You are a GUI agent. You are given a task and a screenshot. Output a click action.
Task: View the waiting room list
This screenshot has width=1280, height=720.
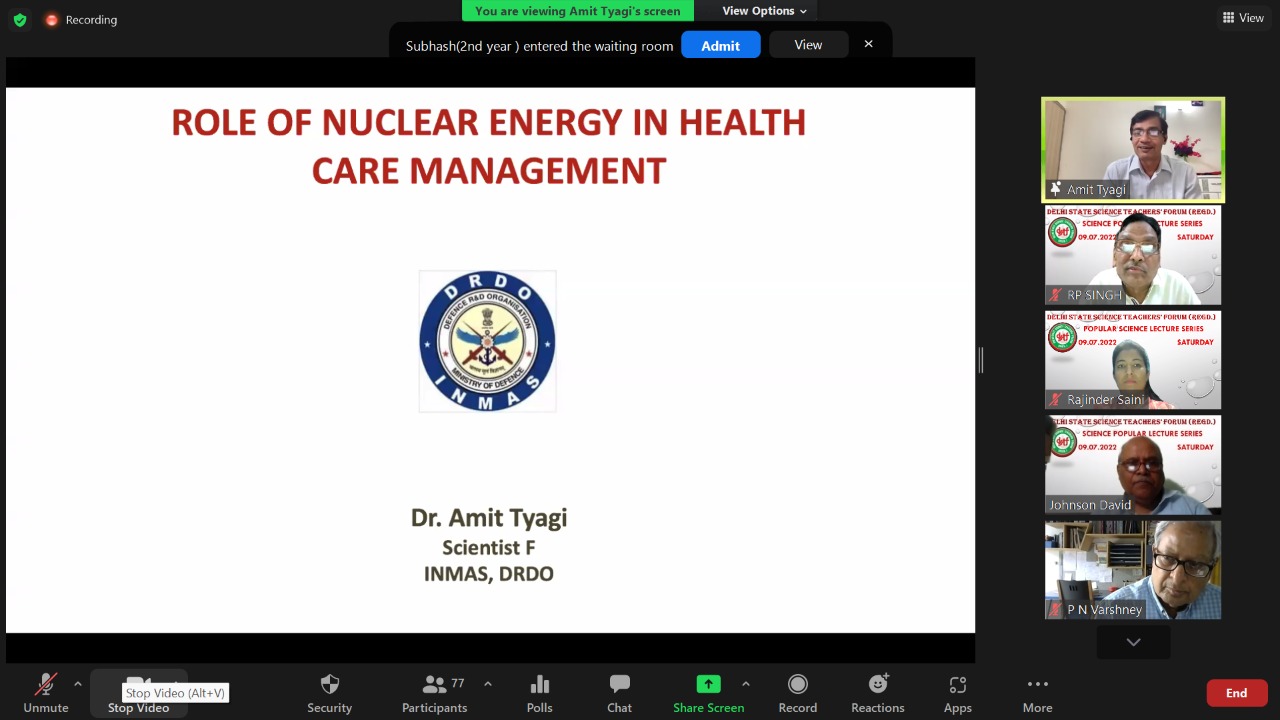808,45
